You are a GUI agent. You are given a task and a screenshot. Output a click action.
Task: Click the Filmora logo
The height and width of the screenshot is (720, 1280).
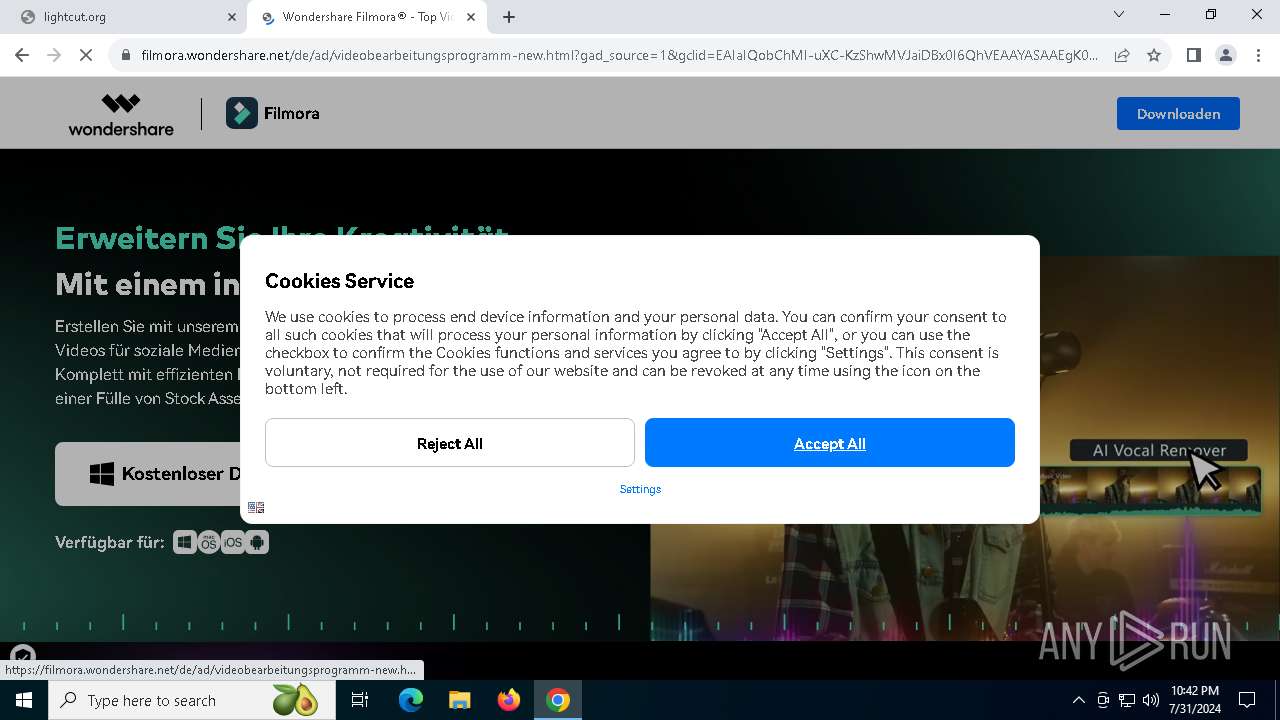coord(273,113)
